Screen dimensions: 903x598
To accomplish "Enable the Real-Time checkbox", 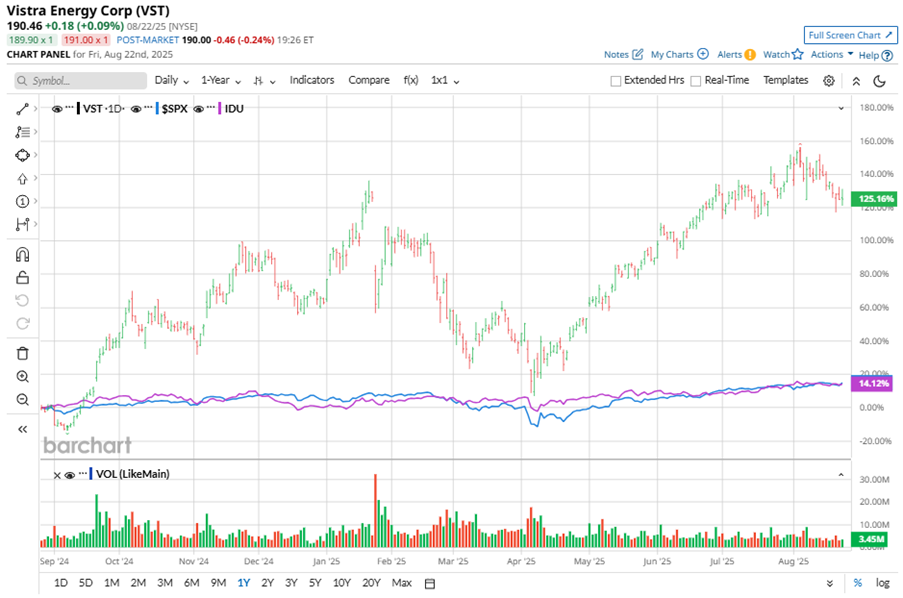I will 696,81.
